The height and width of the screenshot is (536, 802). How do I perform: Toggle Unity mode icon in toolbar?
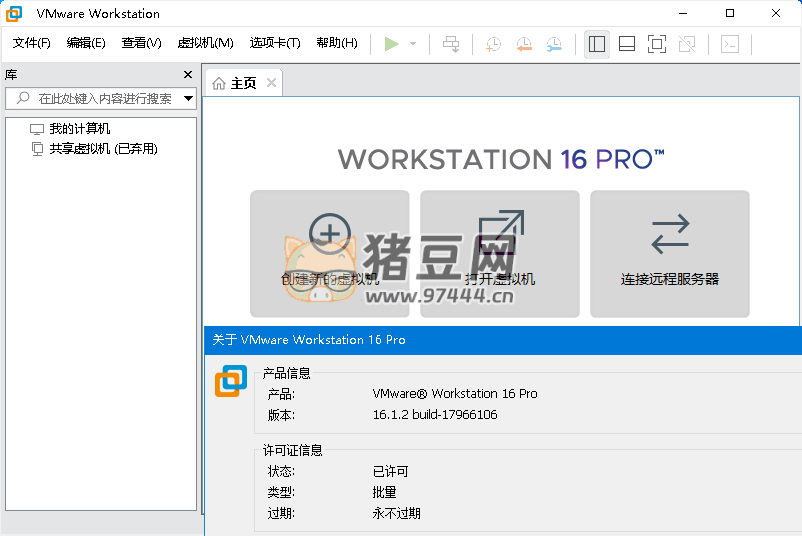pos(687,43)
